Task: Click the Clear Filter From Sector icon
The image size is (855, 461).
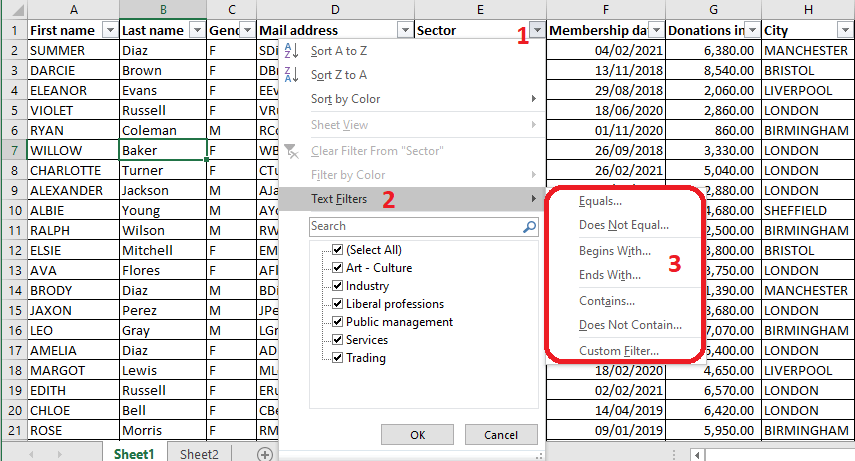Action: pyautogui.click(x=292, y=151)
